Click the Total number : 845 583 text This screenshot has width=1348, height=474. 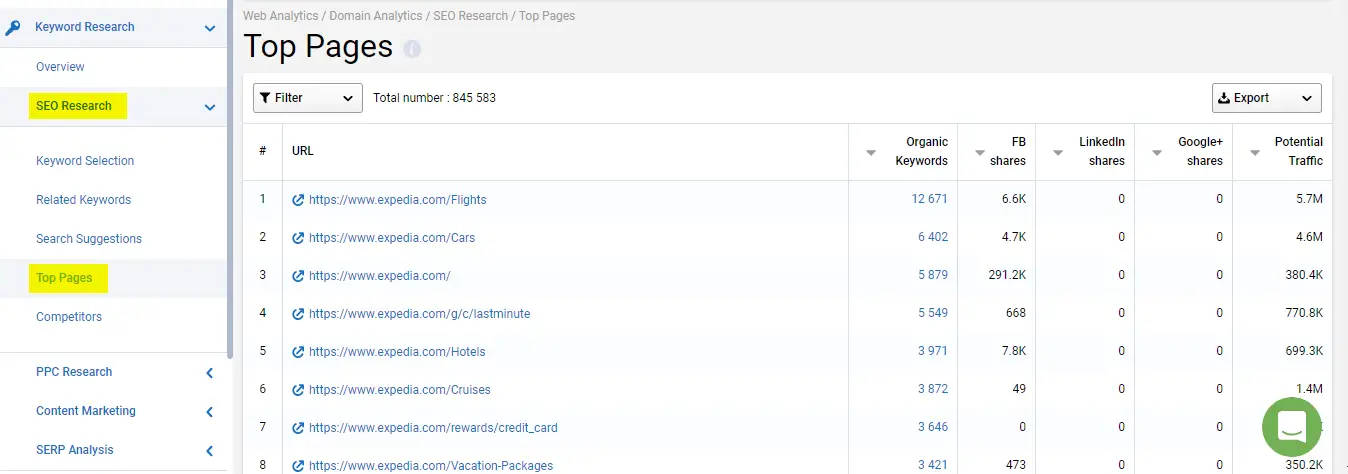pos(434,98)
